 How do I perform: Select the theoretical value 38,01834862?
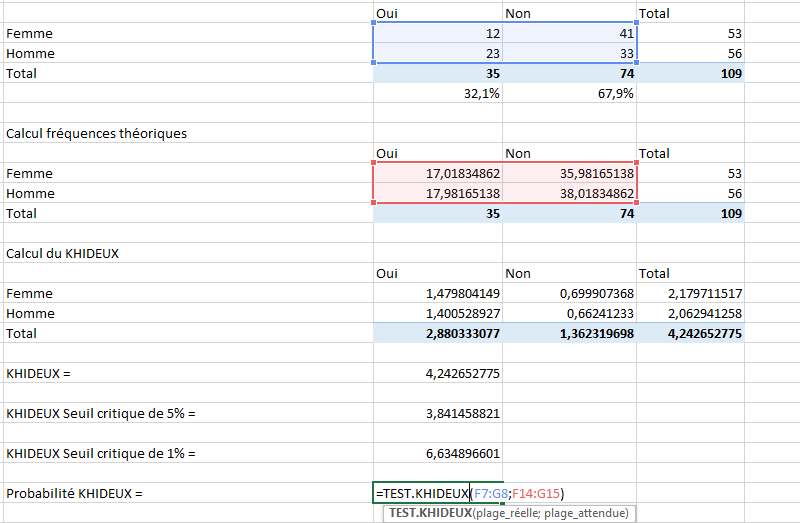569,193
